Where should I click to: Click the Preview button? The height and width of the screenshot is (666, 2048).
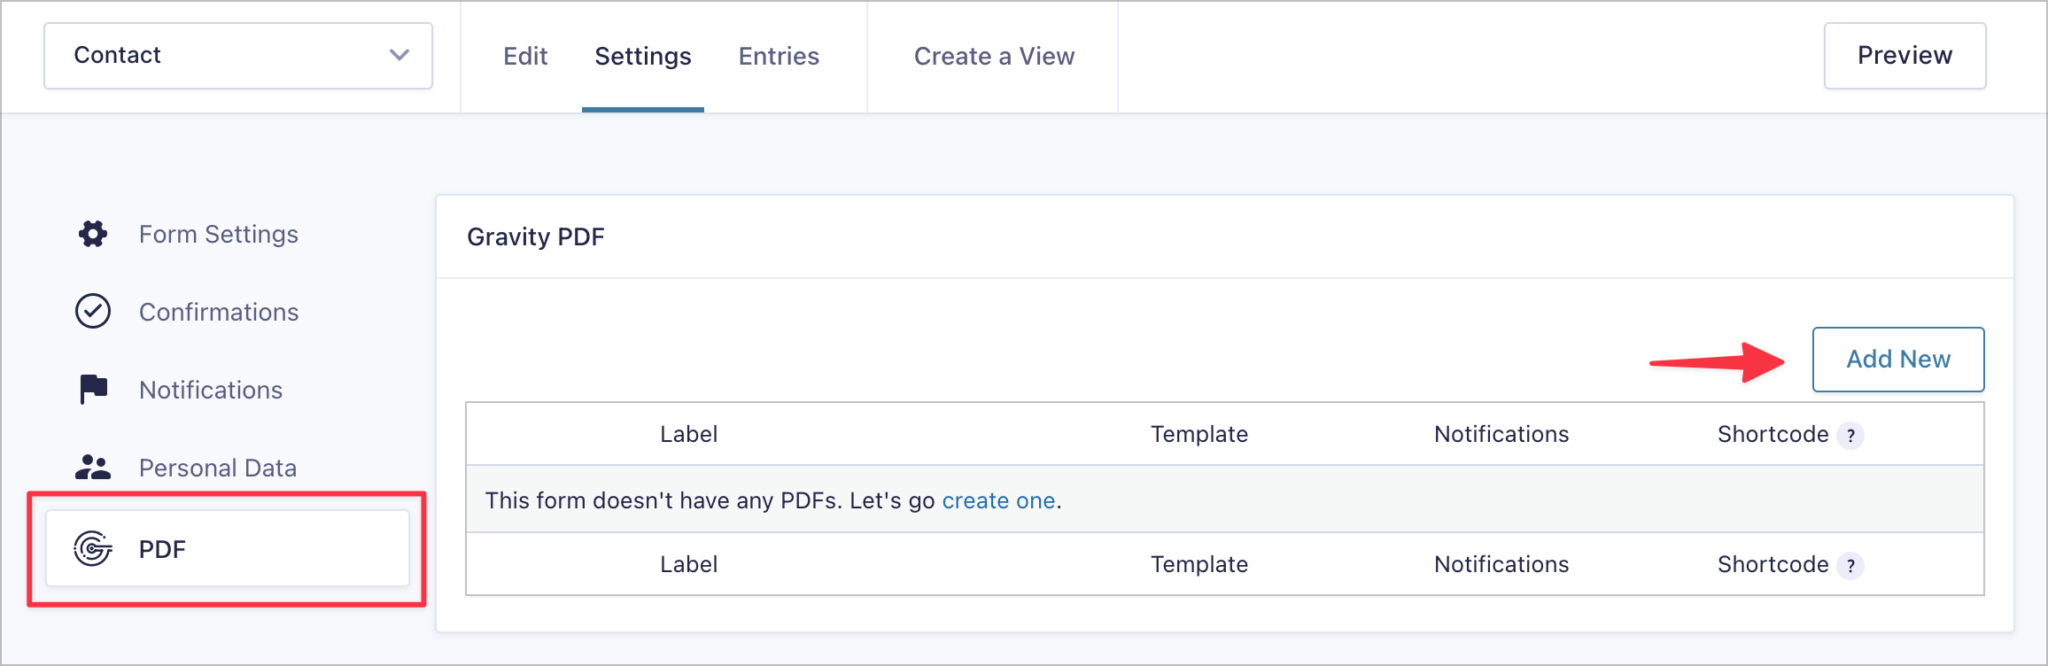point(1904,55)
